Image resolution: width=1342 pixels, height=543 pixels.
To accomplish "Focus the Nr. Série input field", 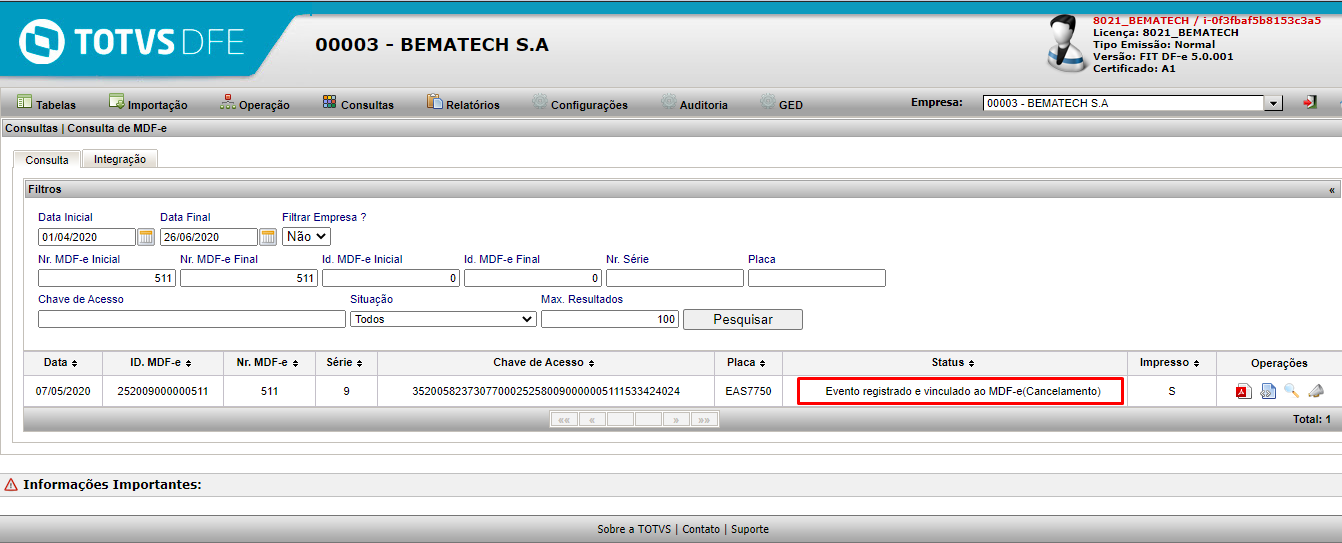I will point(675,278).
